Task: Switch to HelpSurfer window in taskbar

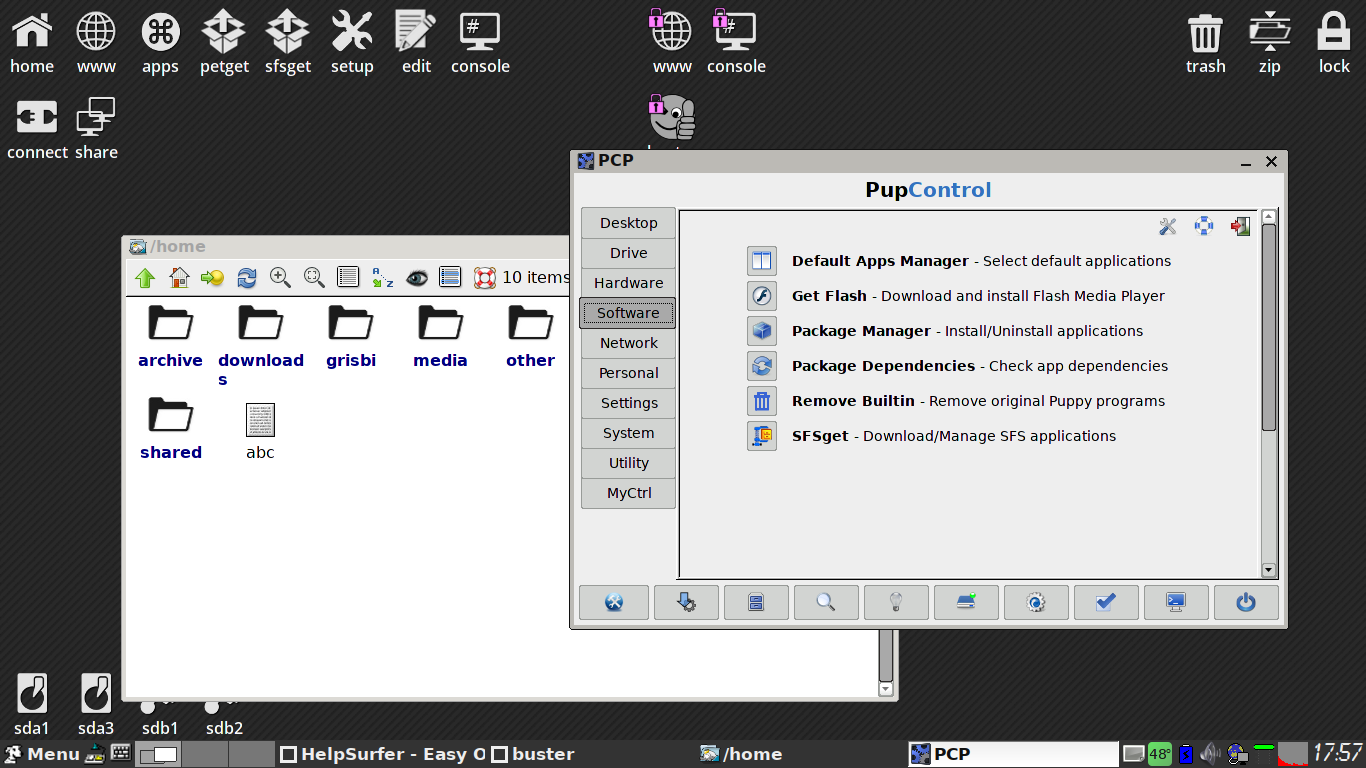Action: tap(382, 754)
